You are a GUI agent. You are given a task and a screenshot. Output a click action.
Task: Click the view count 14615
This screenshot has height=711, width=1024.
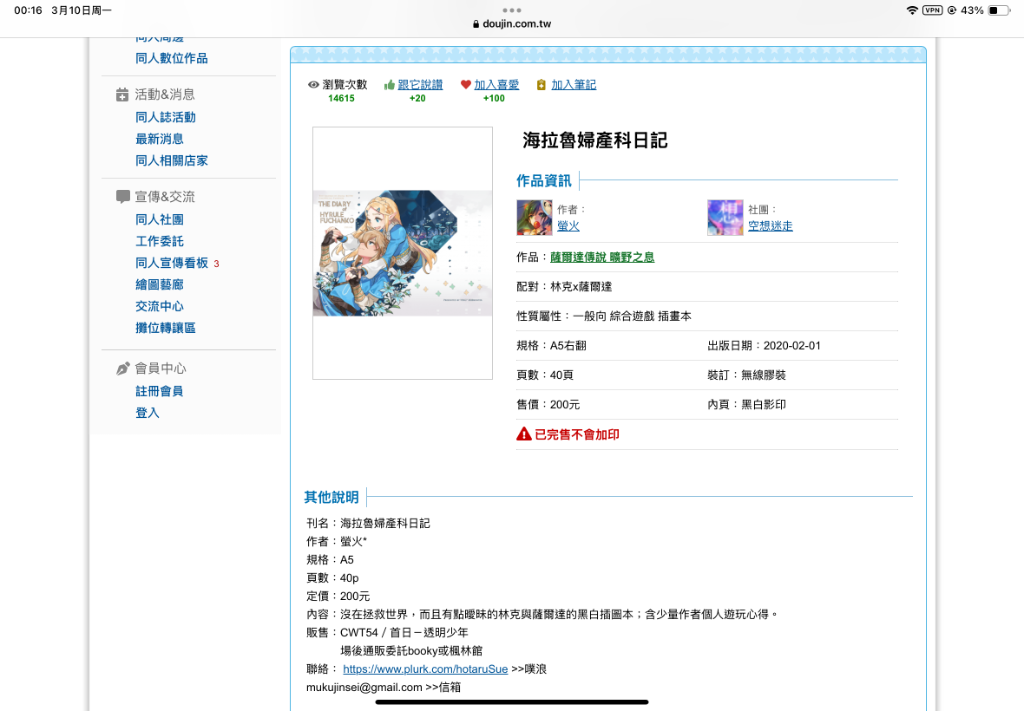341,99
